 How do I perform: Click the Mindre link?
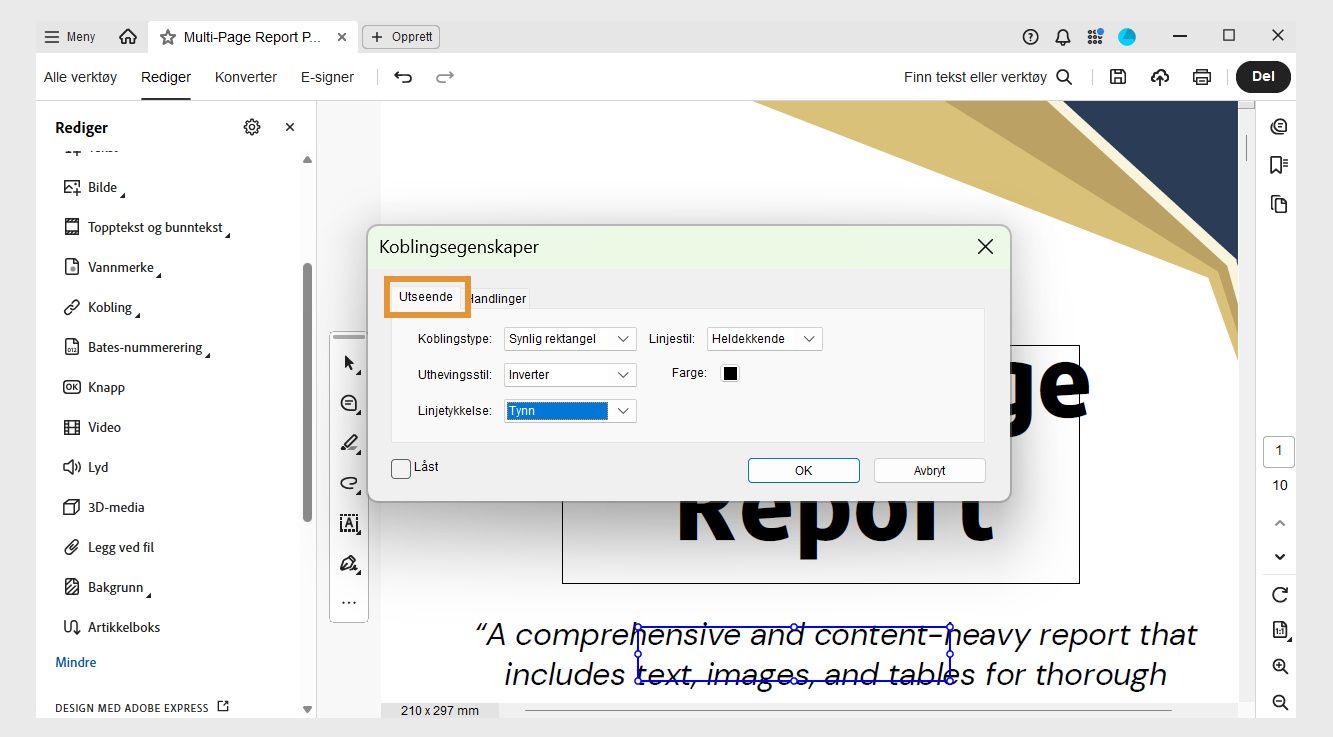click(x=76, y=662)
